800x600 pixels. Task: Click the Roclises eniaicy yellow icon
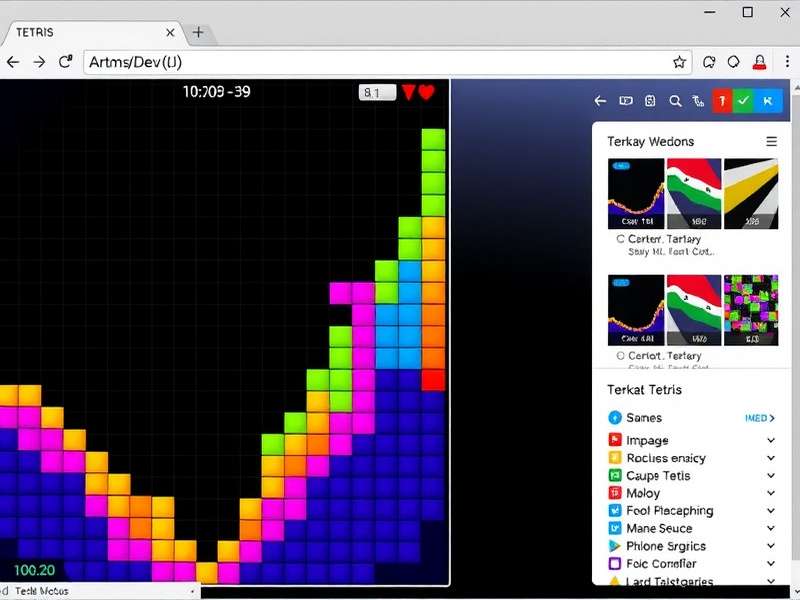pos(615,458)
